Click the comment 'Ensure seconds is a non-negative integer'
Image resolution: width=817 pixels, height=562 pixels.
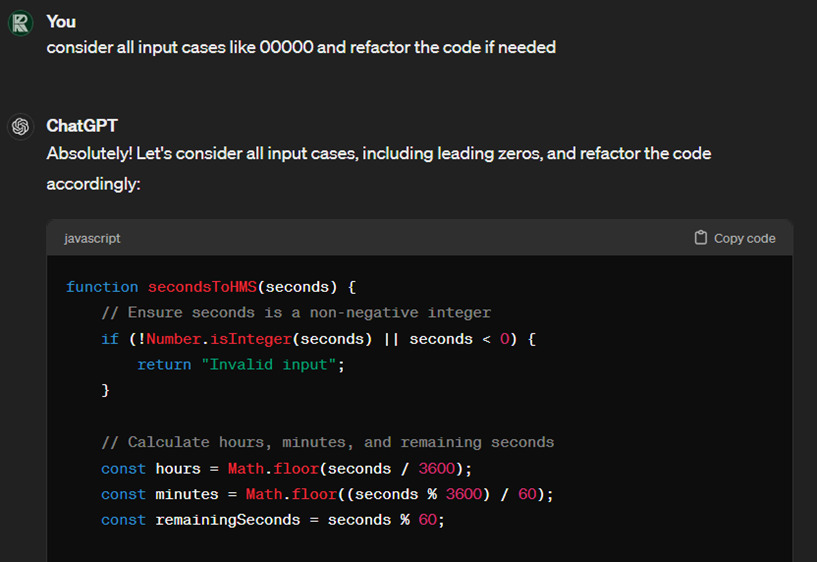pos(296,313)
